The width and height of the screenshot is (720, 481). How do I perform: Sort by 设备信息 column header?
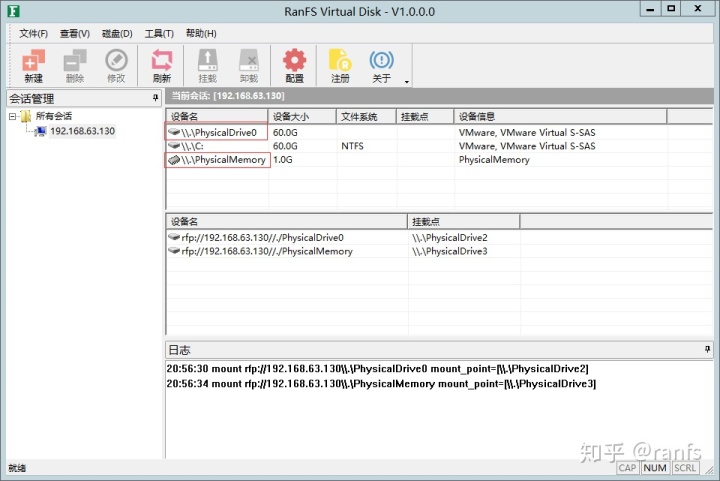coord(560,117)
